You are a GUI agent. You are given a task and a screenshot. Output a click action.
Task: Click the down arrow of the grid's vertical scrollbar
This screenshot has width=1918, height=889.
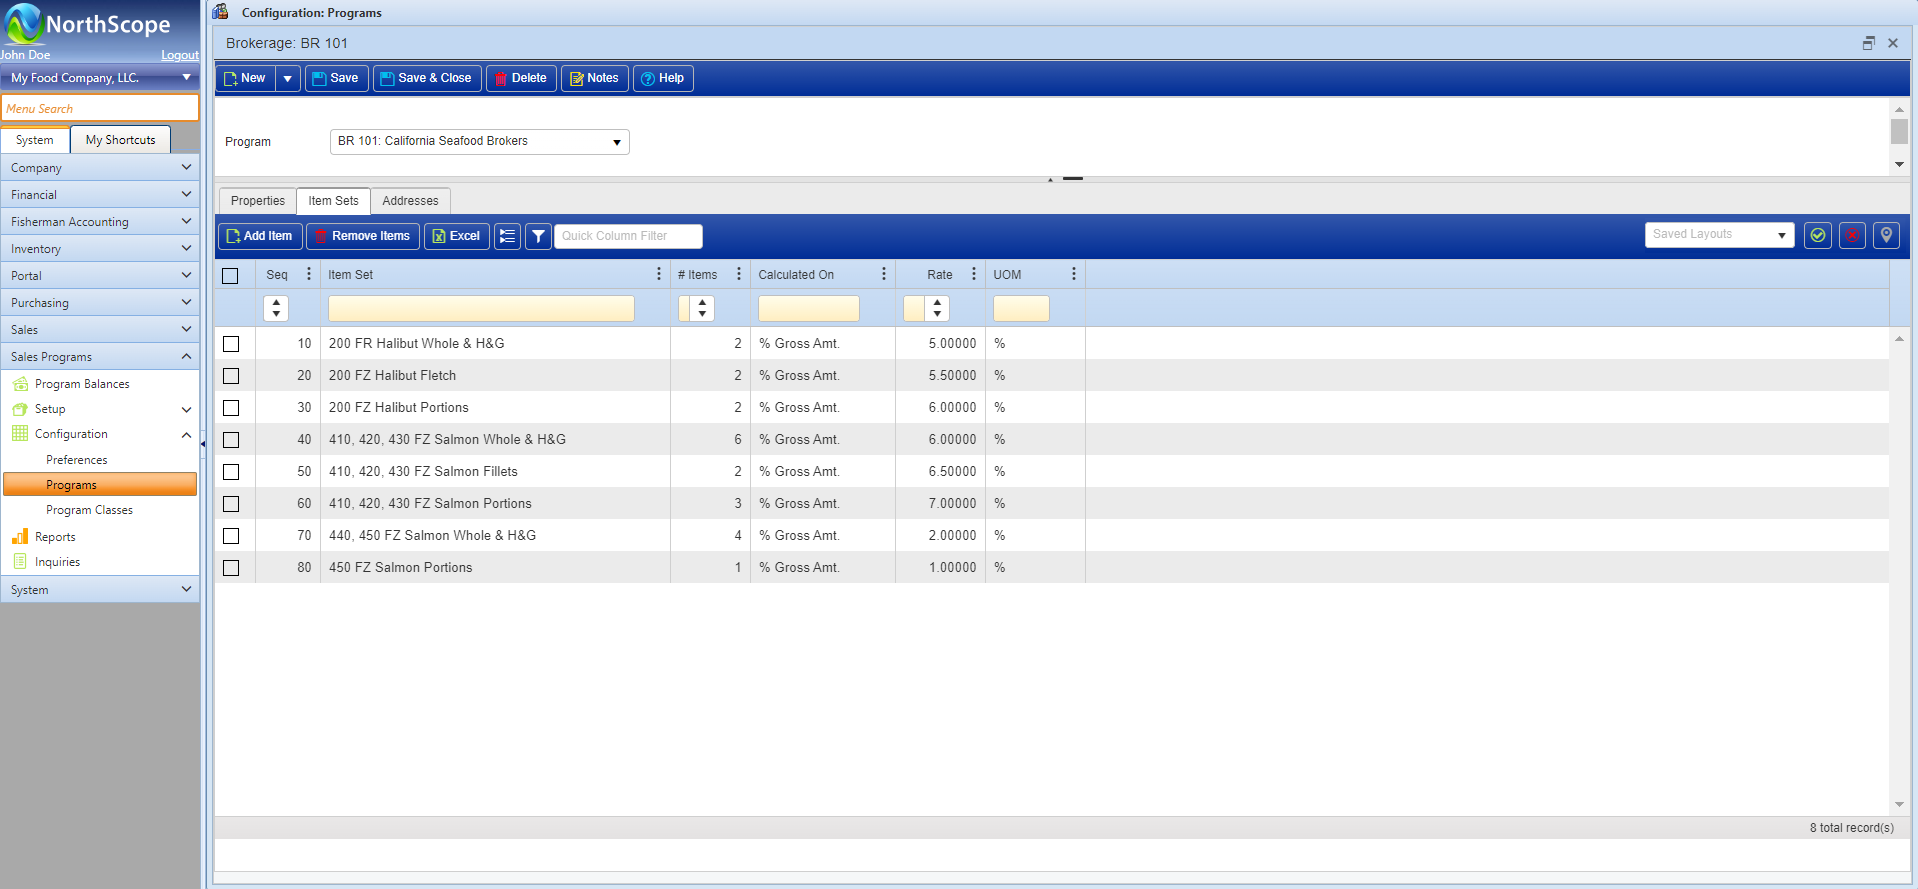click(x=1899, y=804)
